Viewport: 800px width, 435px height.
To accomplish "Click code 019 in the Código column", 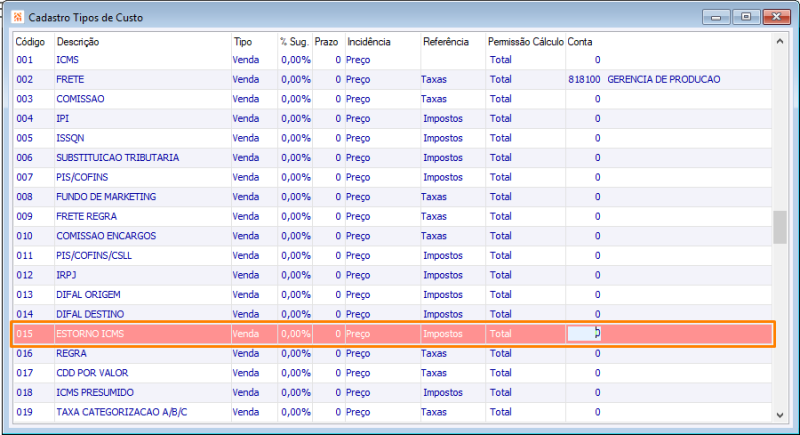I will 24,412.
